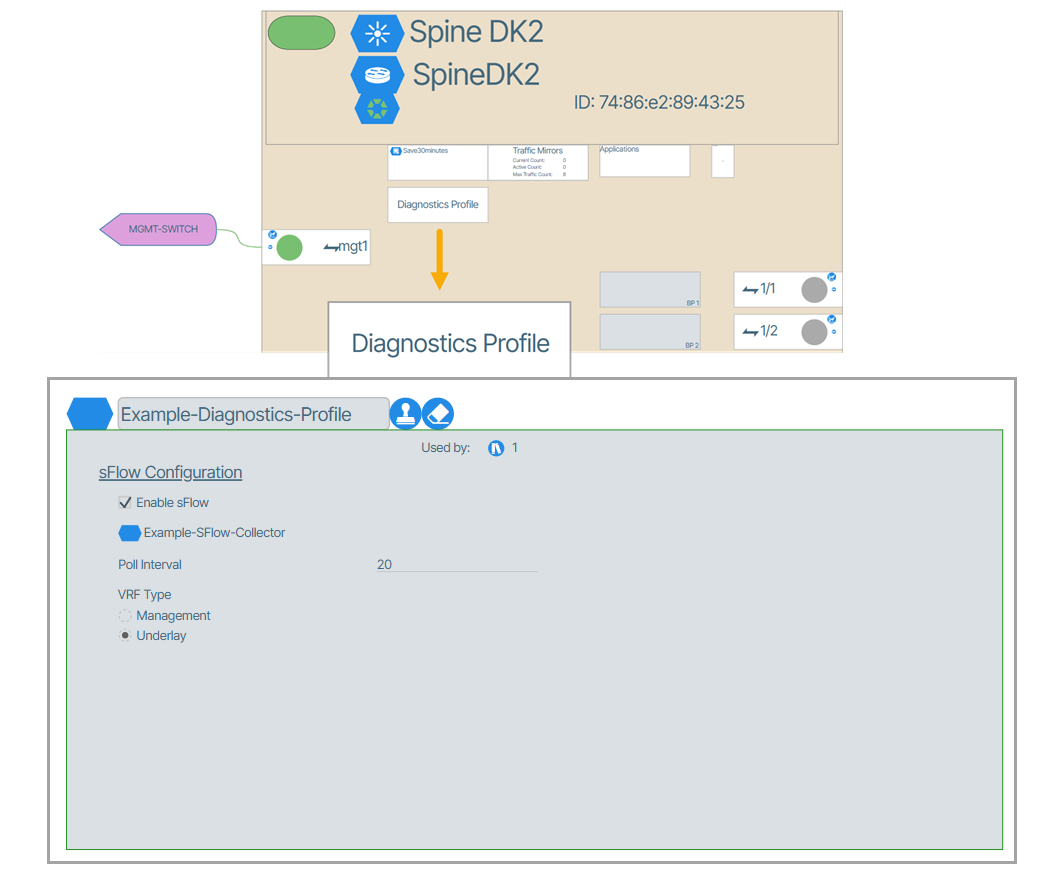Click the Example-SFlow-Collector hexagon icon
1048x883 pixels.
click(x=129, y=533)
